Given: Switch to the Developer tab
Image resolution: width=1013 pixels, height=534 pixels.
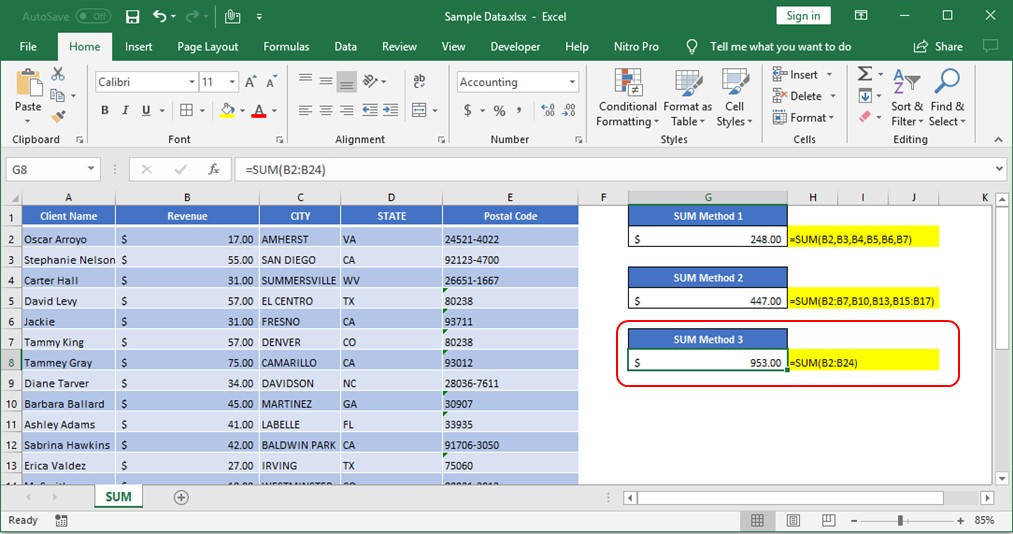Looking at the screenshot, I should coord(515,46).
